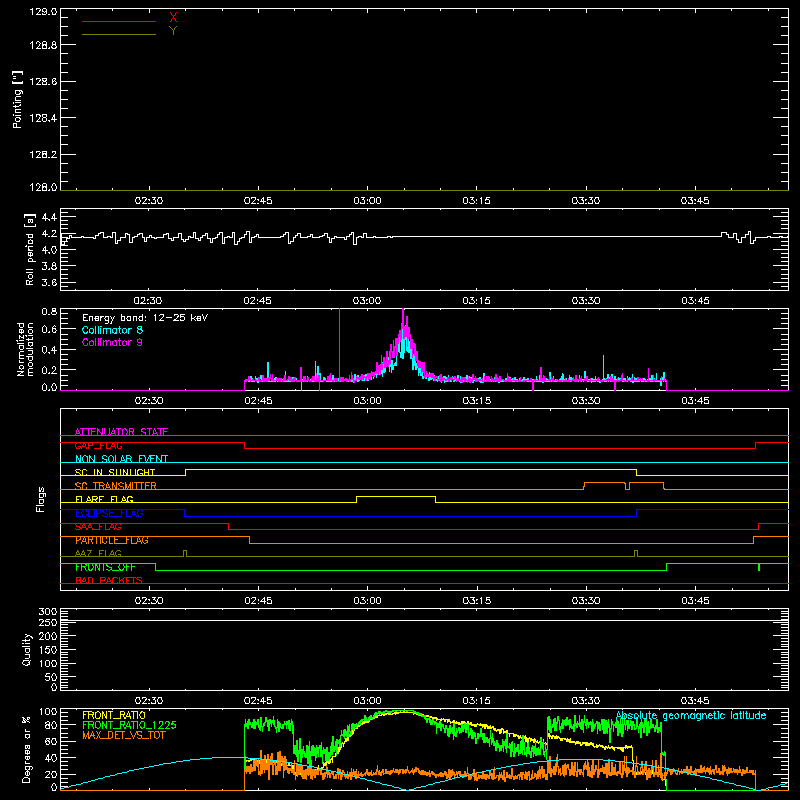Click the Pointing axis title
Image resolution: width=800 pixels, height=800 pixels.
click(x=18, y=99)
